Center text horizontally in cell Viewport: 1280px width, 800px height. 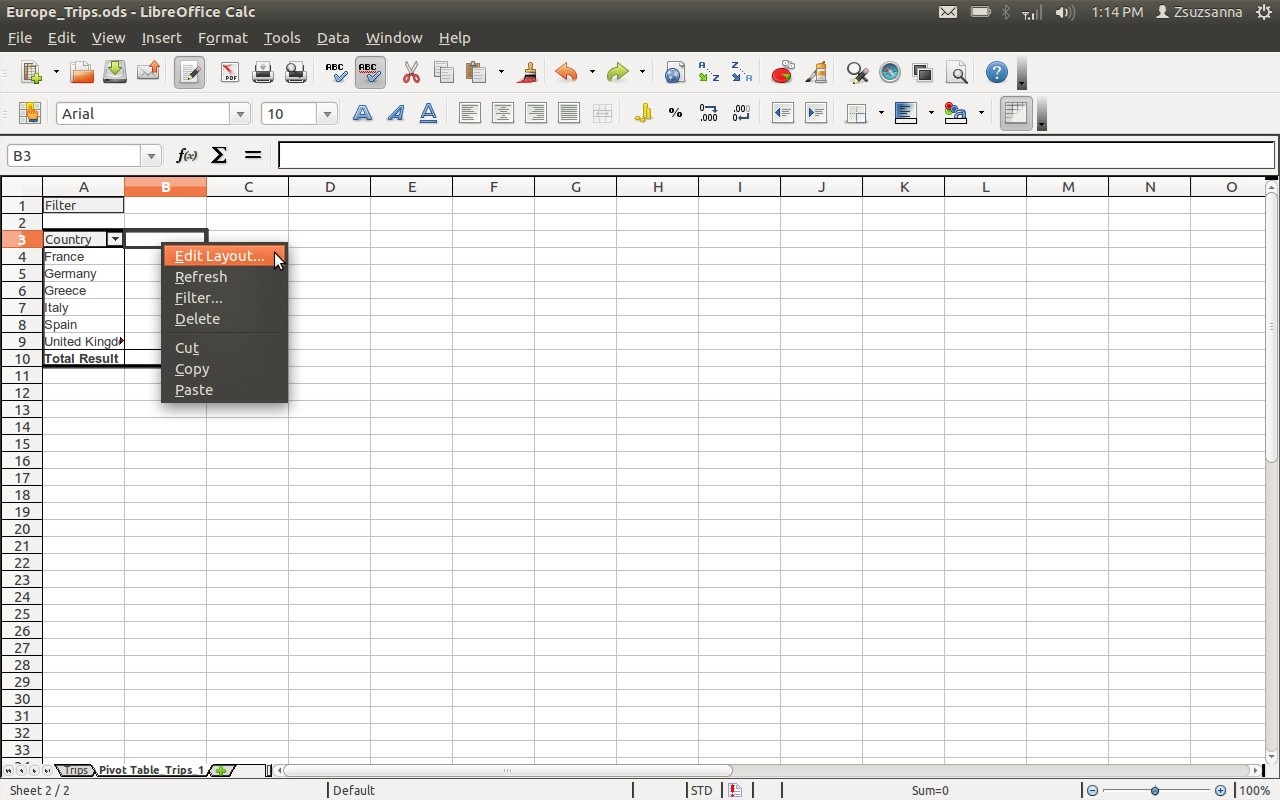(502, 113)
